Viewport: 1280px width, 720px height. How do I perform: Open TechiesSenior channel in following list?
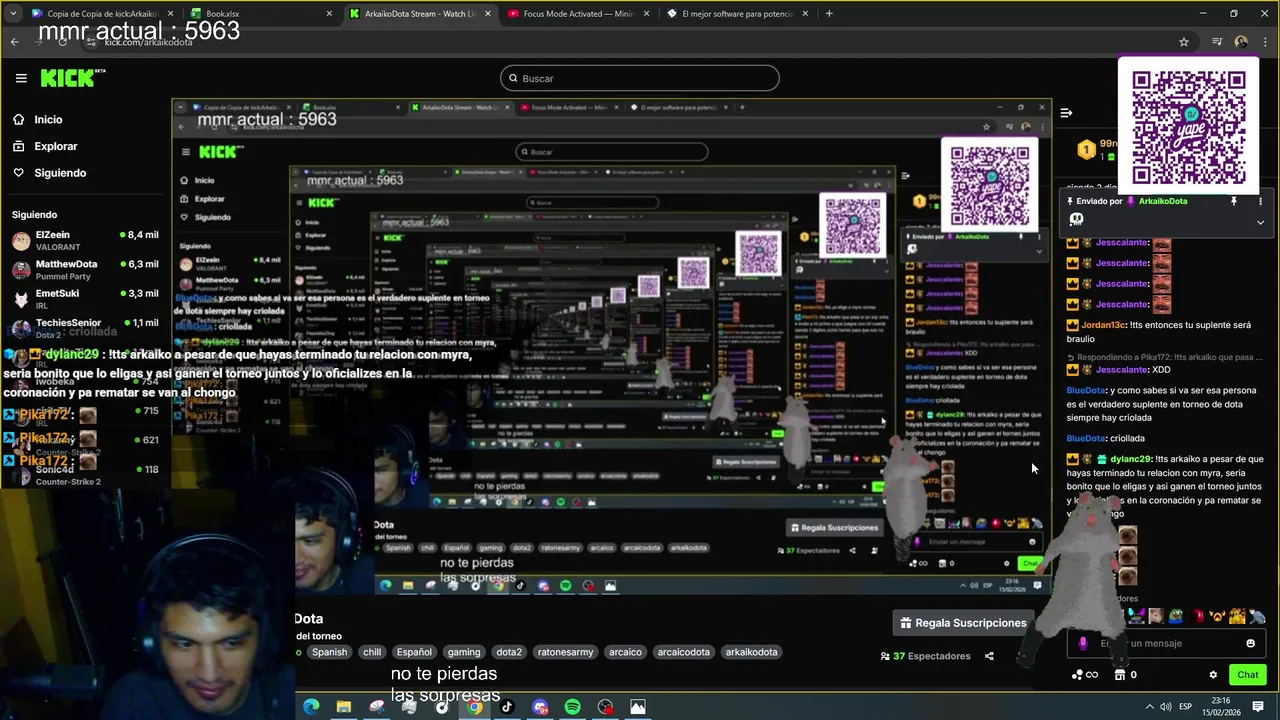(85, 327)
